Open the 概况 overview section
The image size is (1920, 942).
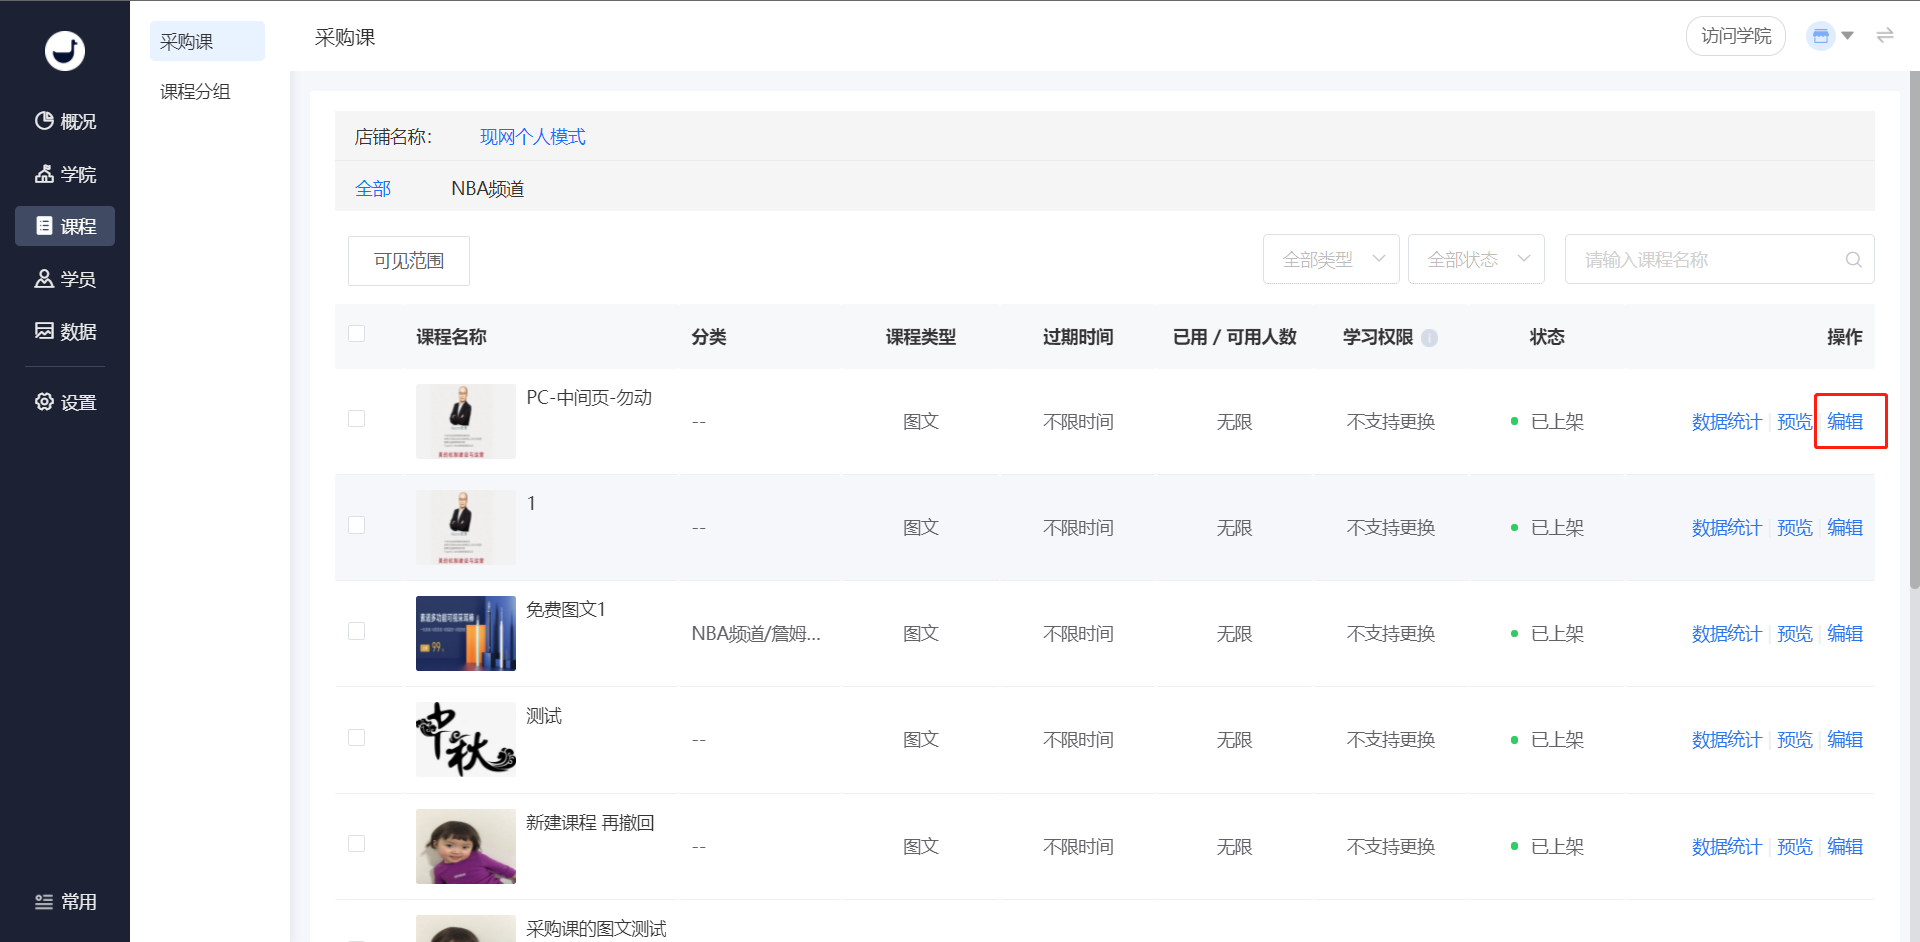[65, 121]
